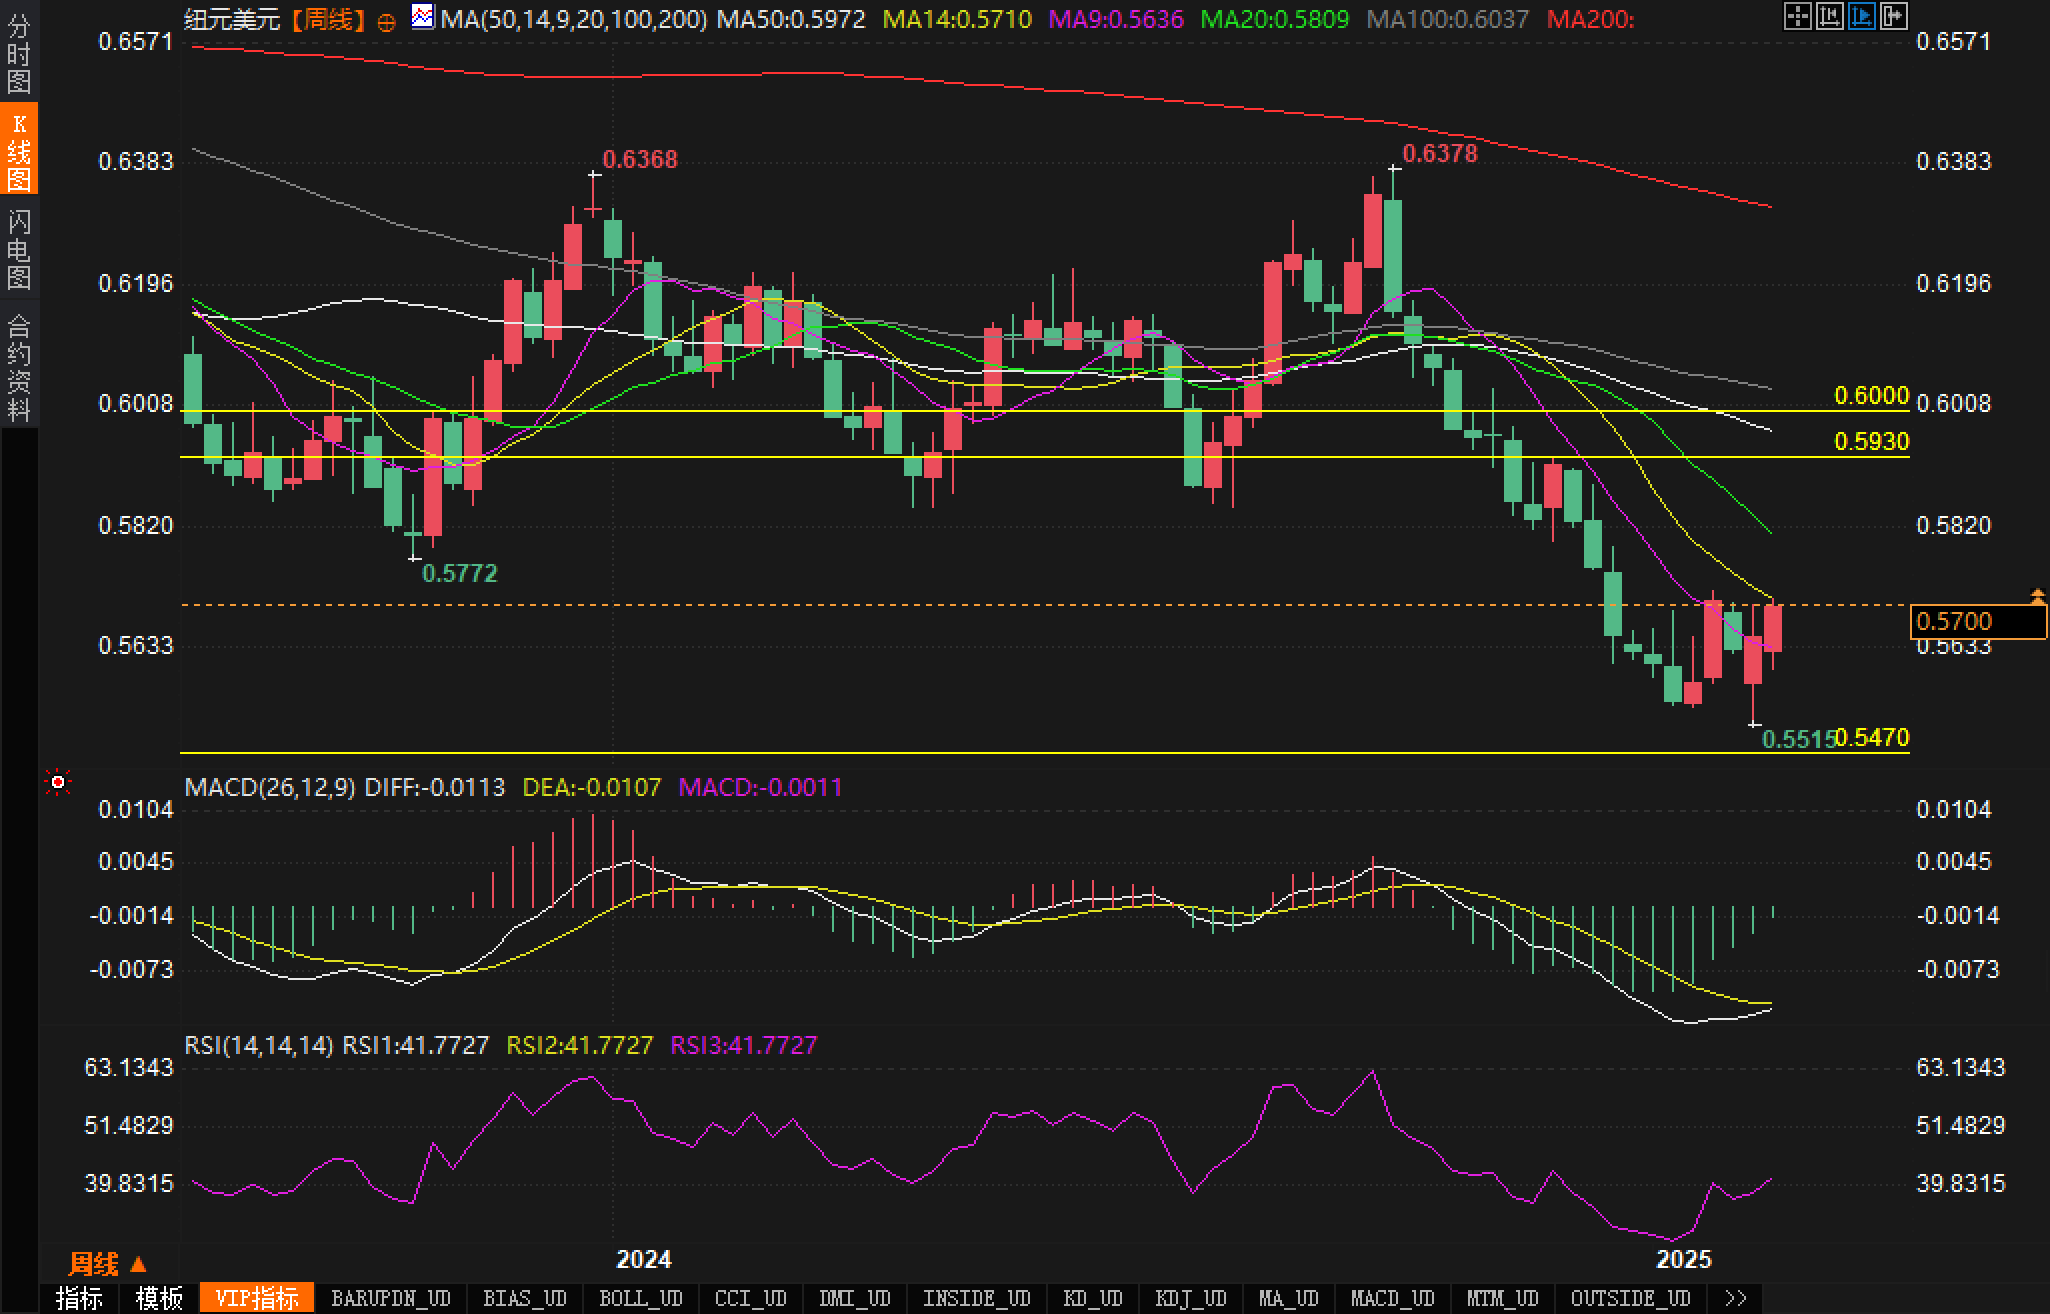Open the 指标 indicators menu
Screen dimensions: 2050x1314
pos(79,1298)
